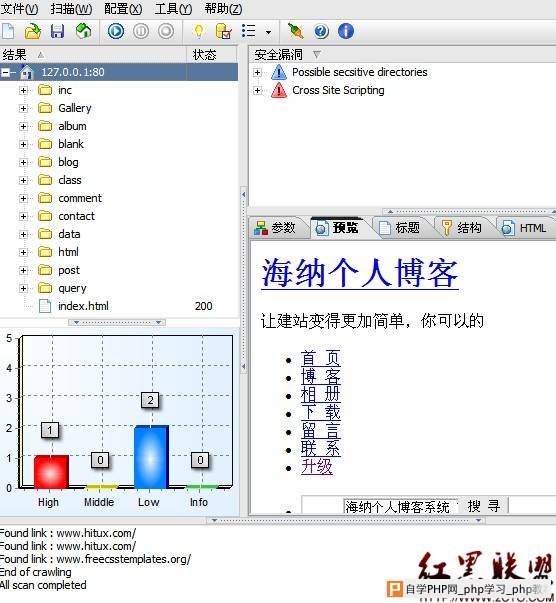Click the 搜 寻 search button in the preview
This screenshot has height=603, width=556.
484,506
